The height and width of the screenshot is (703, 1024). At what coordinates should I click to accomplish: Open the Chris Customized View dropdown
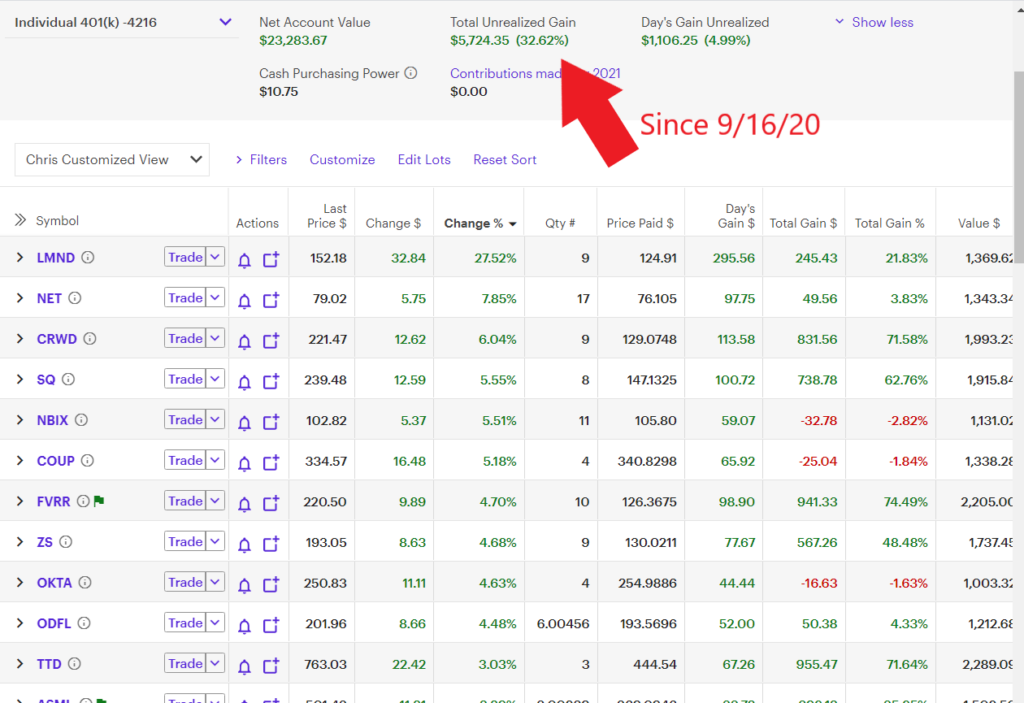tap(112, 159)
